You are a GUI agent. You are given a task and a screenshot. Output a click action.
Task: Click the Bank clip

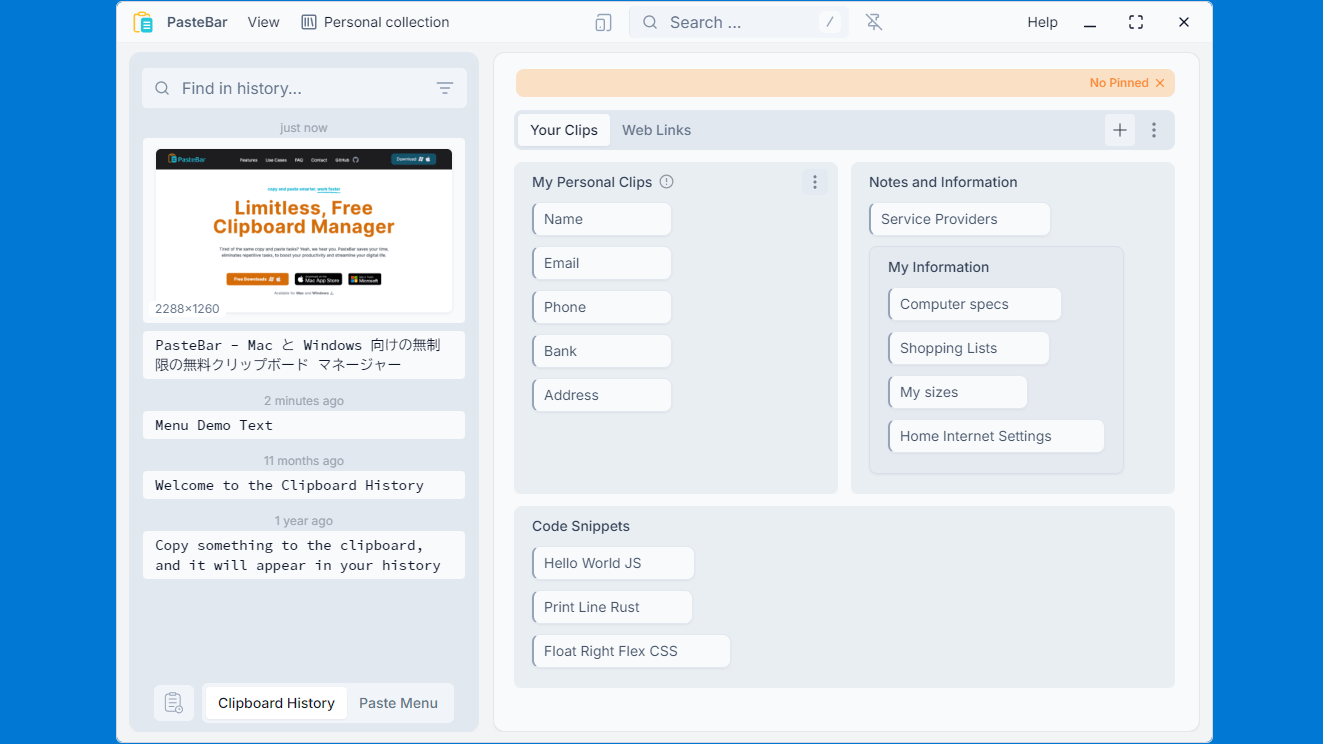(602, 351)
